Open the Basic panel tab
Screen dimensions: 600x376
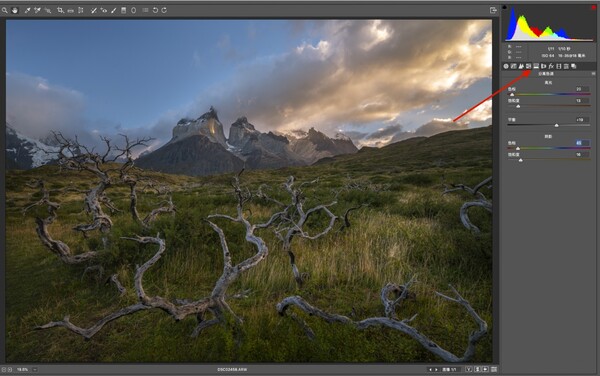tap(506, 66)
